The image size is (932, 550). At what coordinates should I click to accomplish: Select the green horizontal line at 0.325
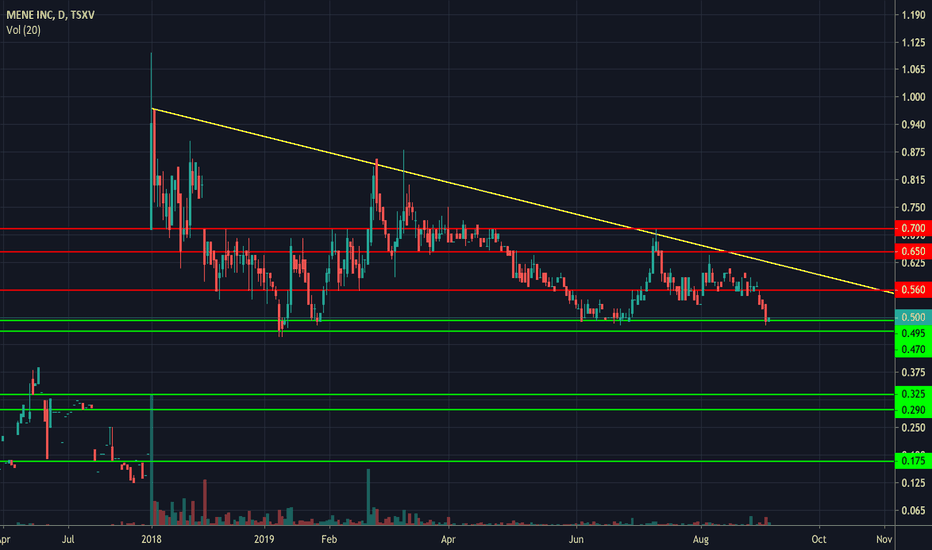[447, 395]
